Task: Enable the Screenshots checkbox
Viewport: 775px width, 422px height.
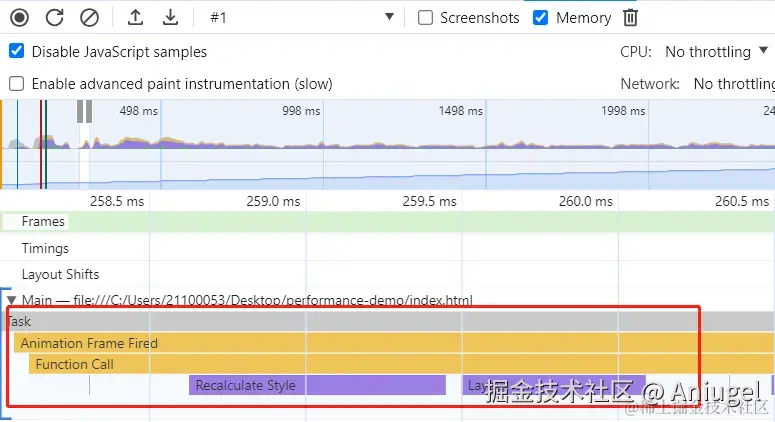Action: 425,17
